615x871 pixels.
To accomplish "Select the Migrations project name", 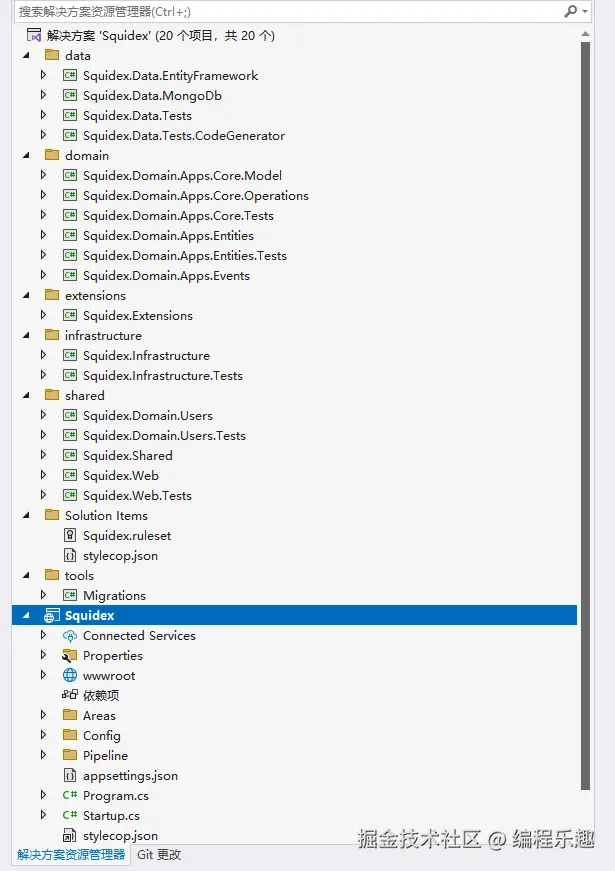I will pos(114,595).
